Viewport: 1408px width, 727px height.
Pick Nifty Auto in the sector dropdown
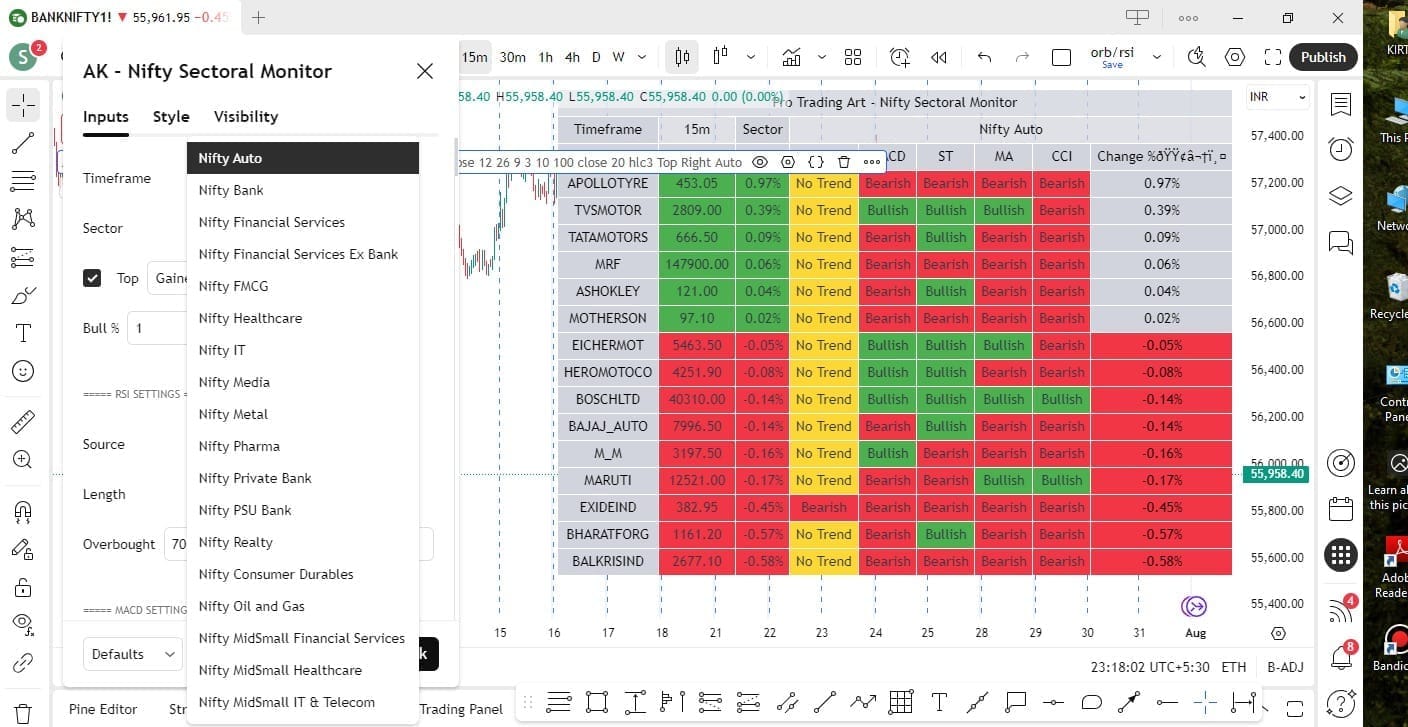click(x=303, y=158)
